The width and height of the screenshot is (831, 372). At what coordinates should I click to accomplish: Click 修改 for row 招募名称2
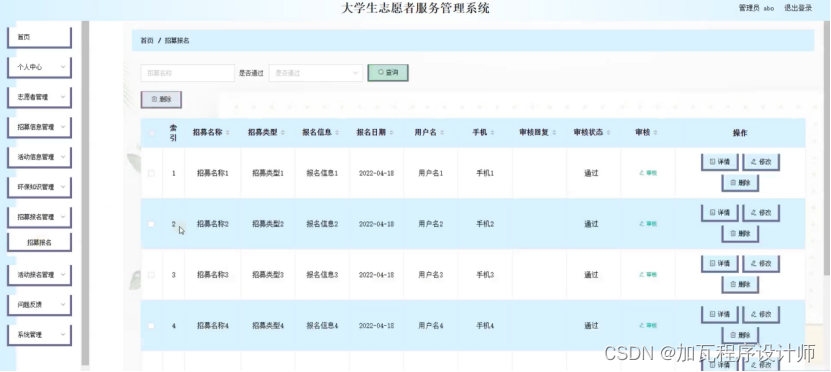(761, 213)
